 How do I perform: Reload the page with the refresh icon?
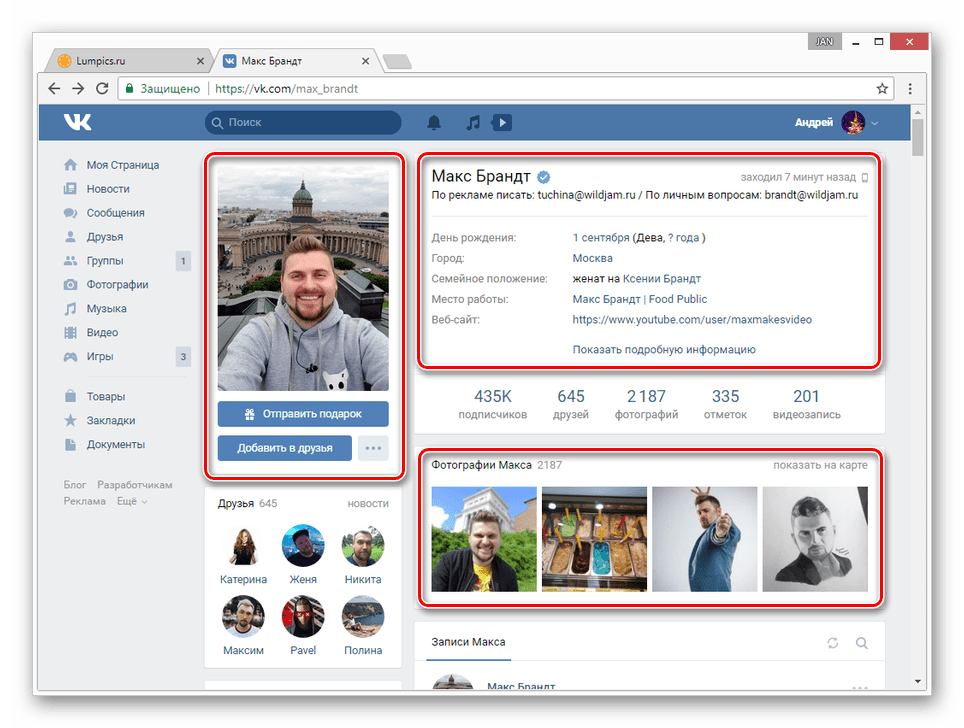[x=102, y=89]
